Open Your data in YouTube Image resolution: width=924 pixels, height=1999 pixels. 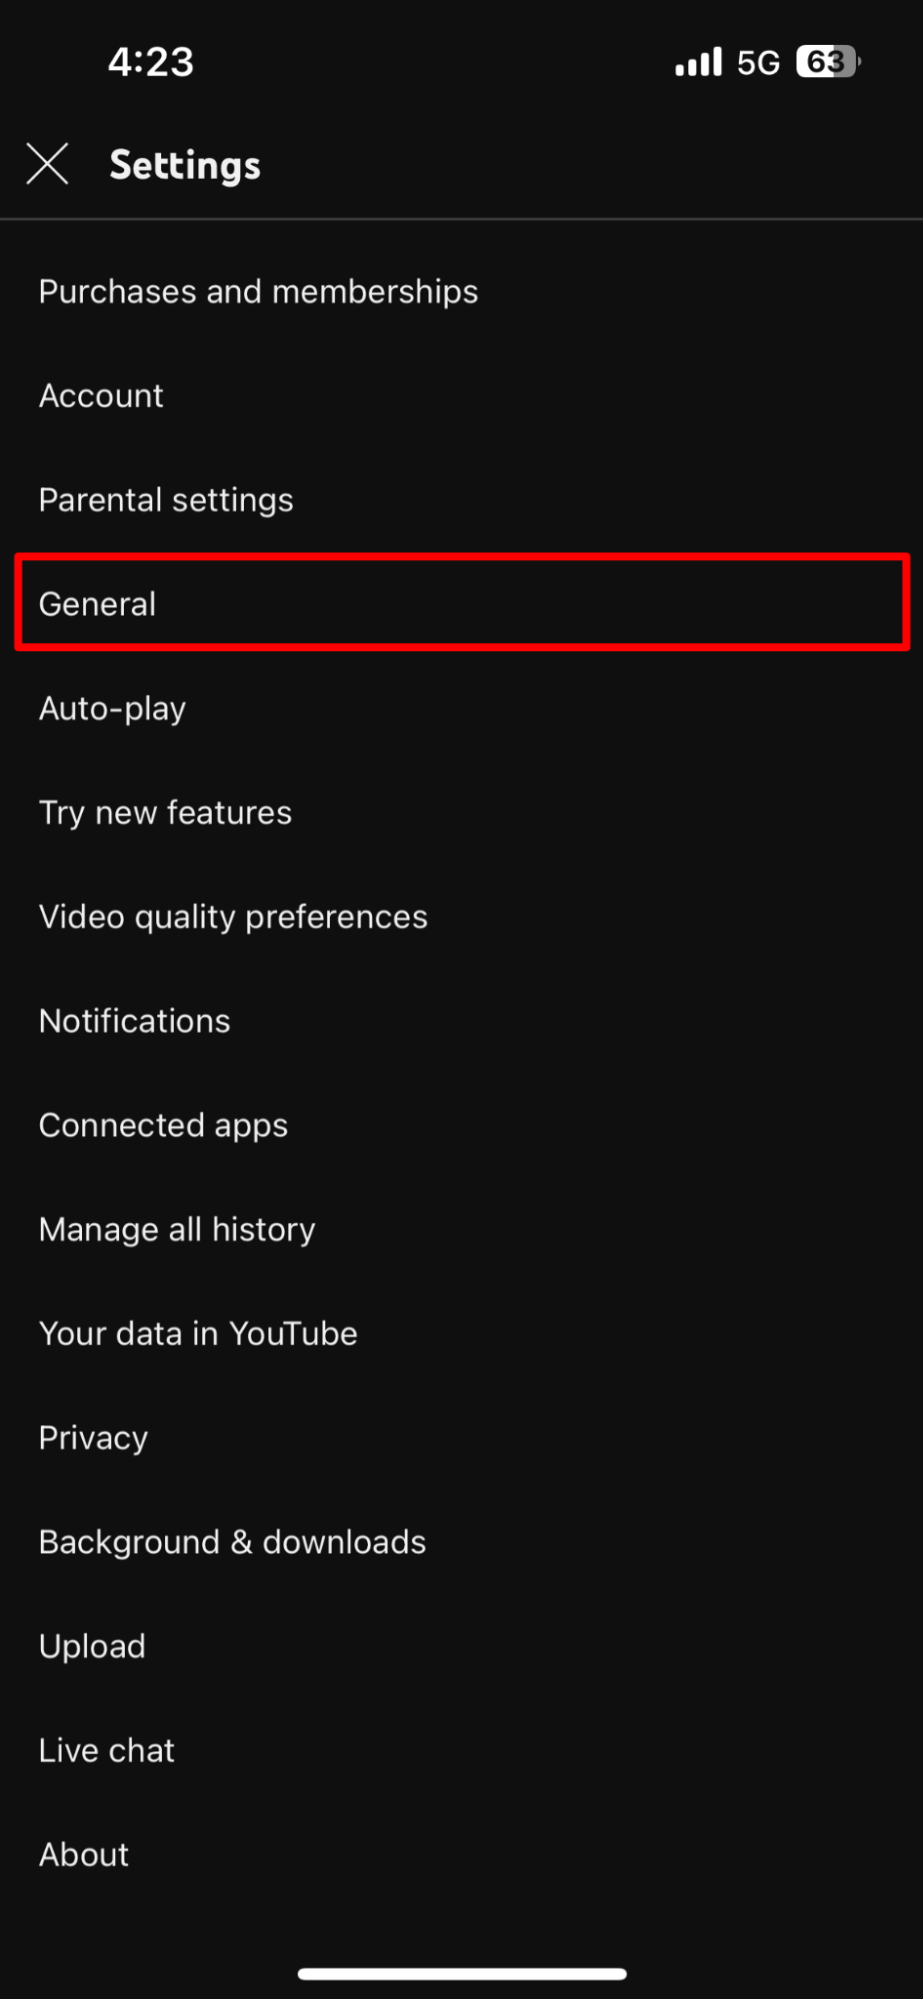click(198, 1332)
